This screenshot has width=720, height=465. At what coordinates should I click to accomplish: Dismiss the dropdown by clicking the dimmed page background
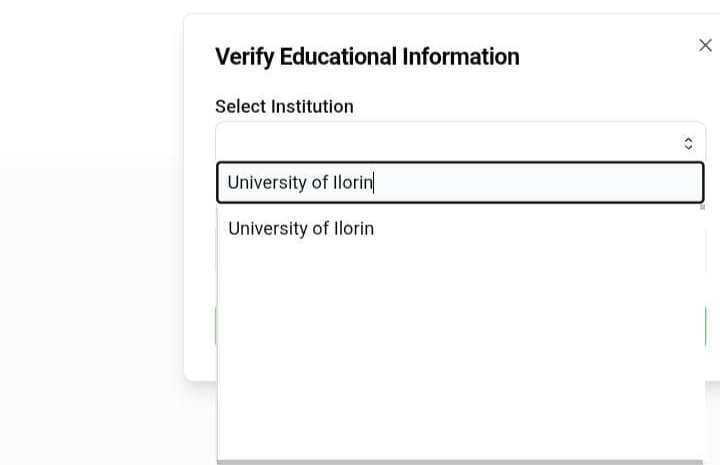(92, 298)
